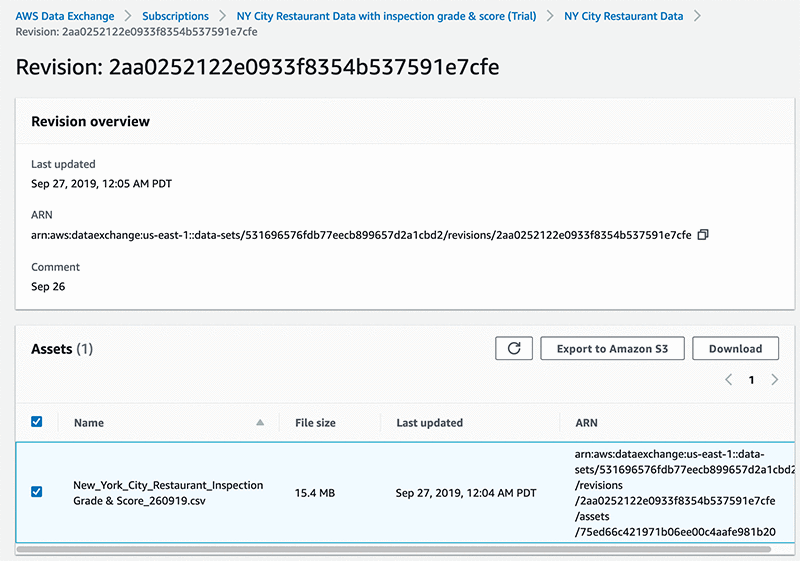Click the current breadcrumb Revision text

click(x=136, y=32)
